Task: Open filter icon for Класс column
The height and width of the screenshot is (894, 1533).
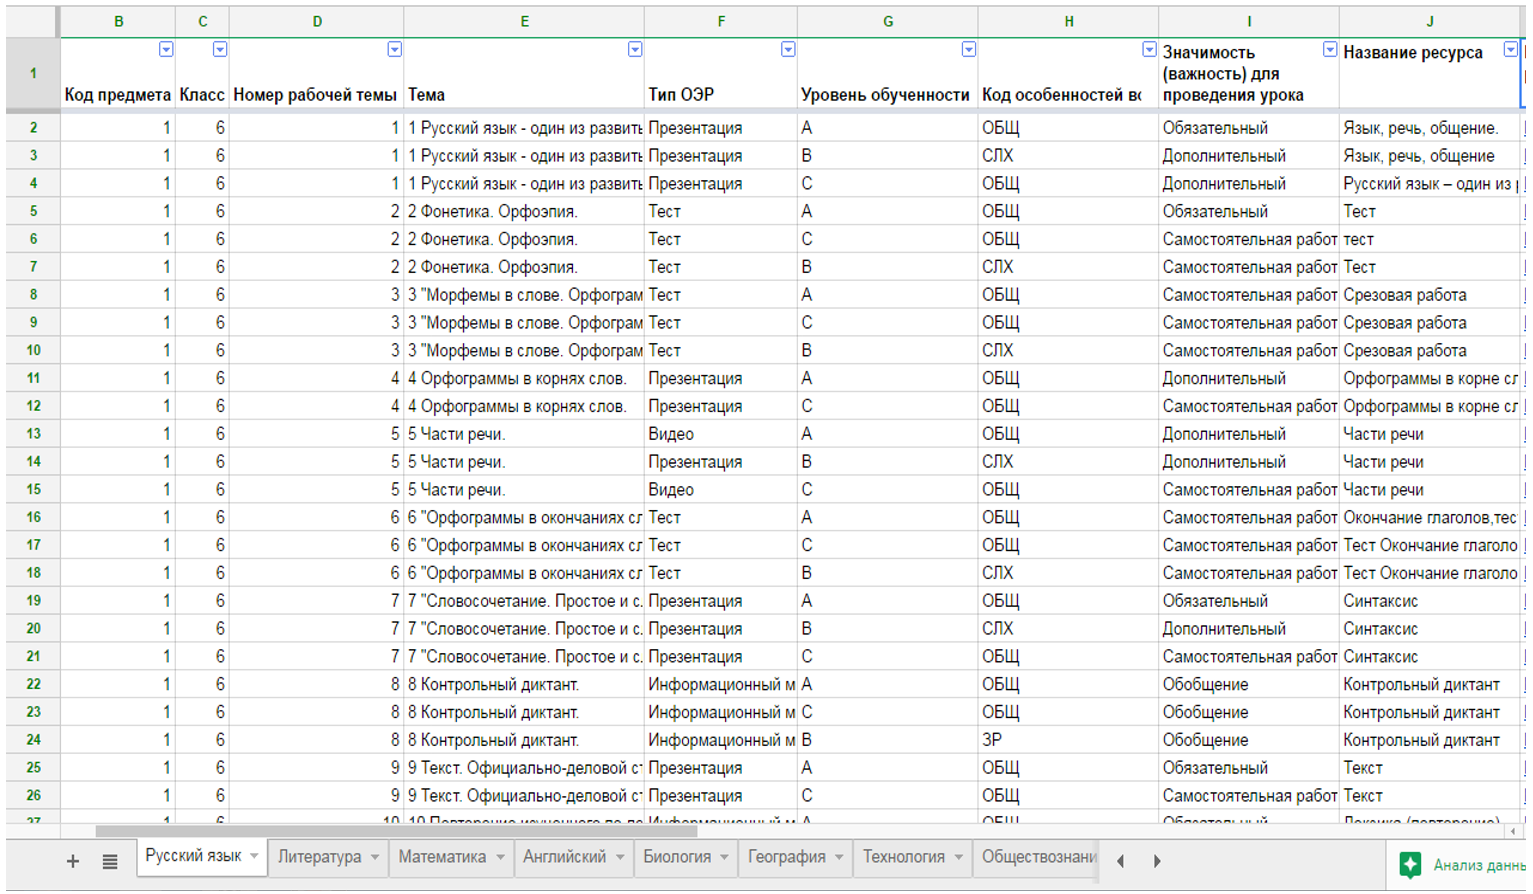Action: (x=220, y=50)
